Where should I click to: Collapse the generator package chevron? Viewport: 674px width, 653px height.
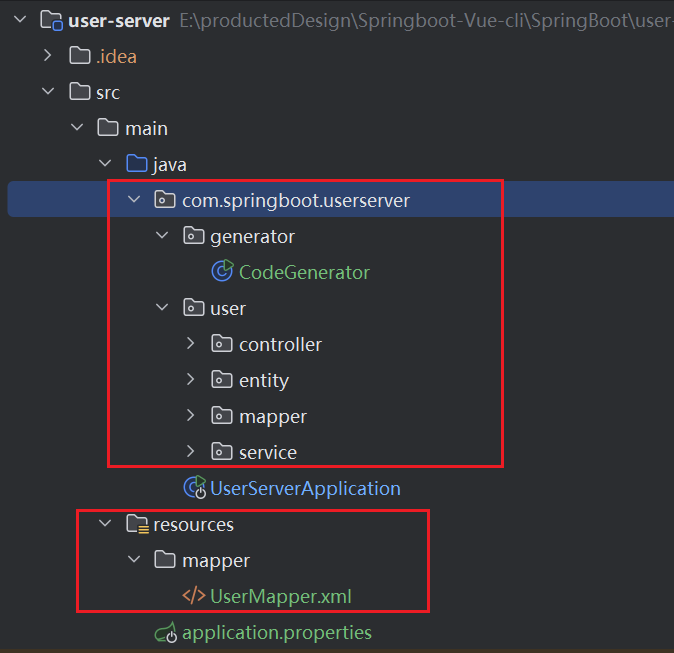pos(163,236)
